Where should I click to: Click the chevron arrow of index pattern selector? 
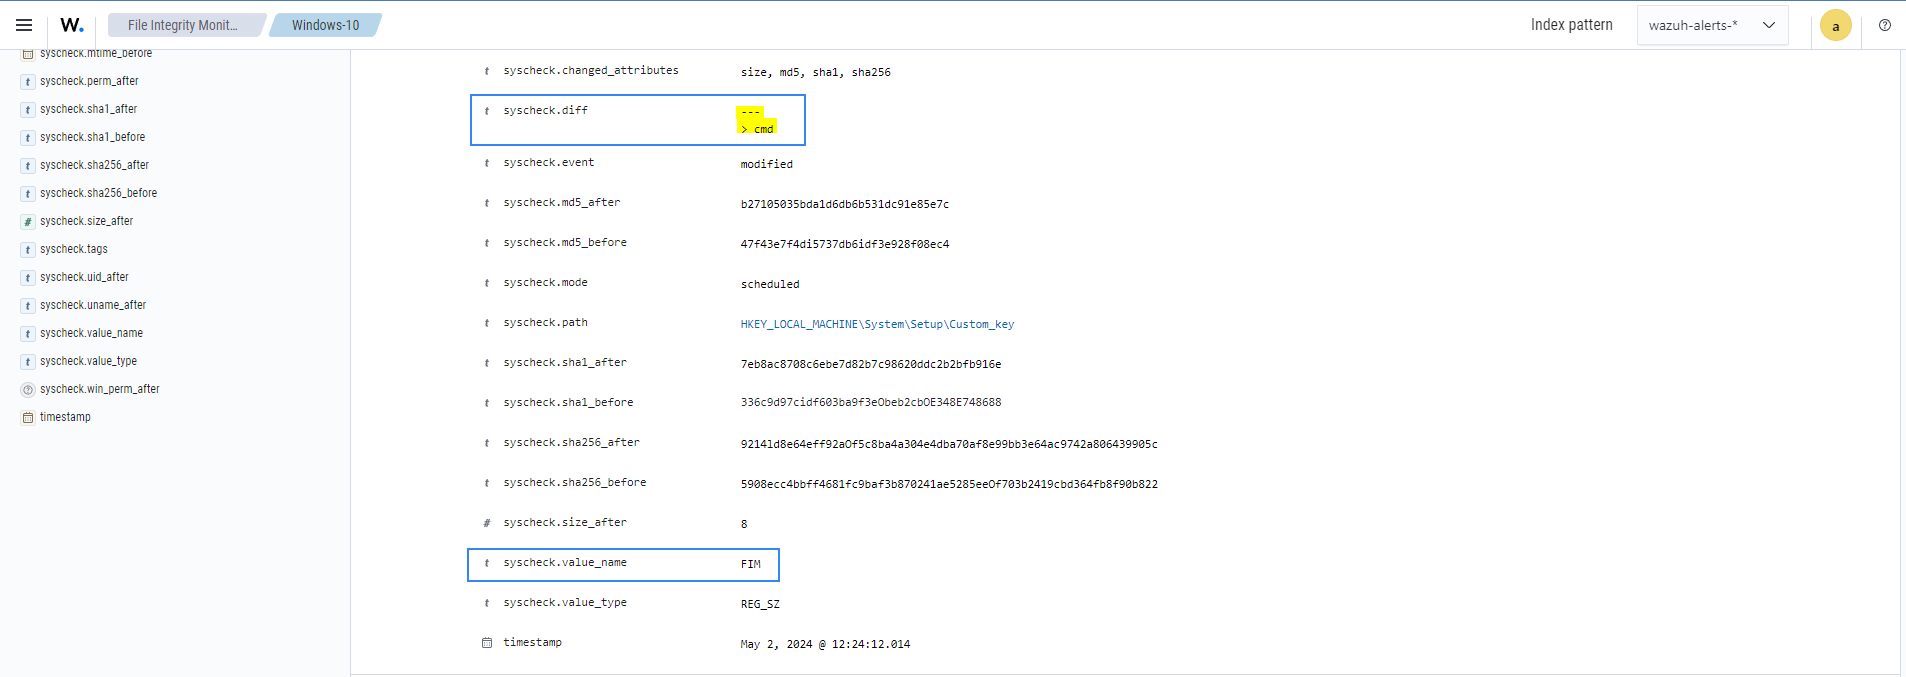click(x=1768, y=25)
